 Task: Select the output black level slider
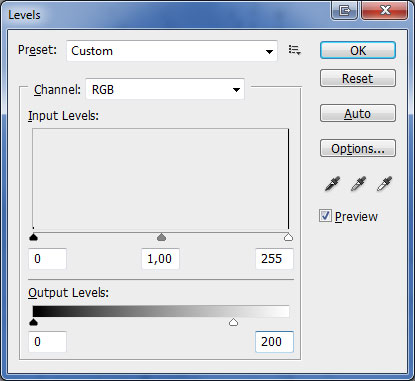tap(33, 322)
